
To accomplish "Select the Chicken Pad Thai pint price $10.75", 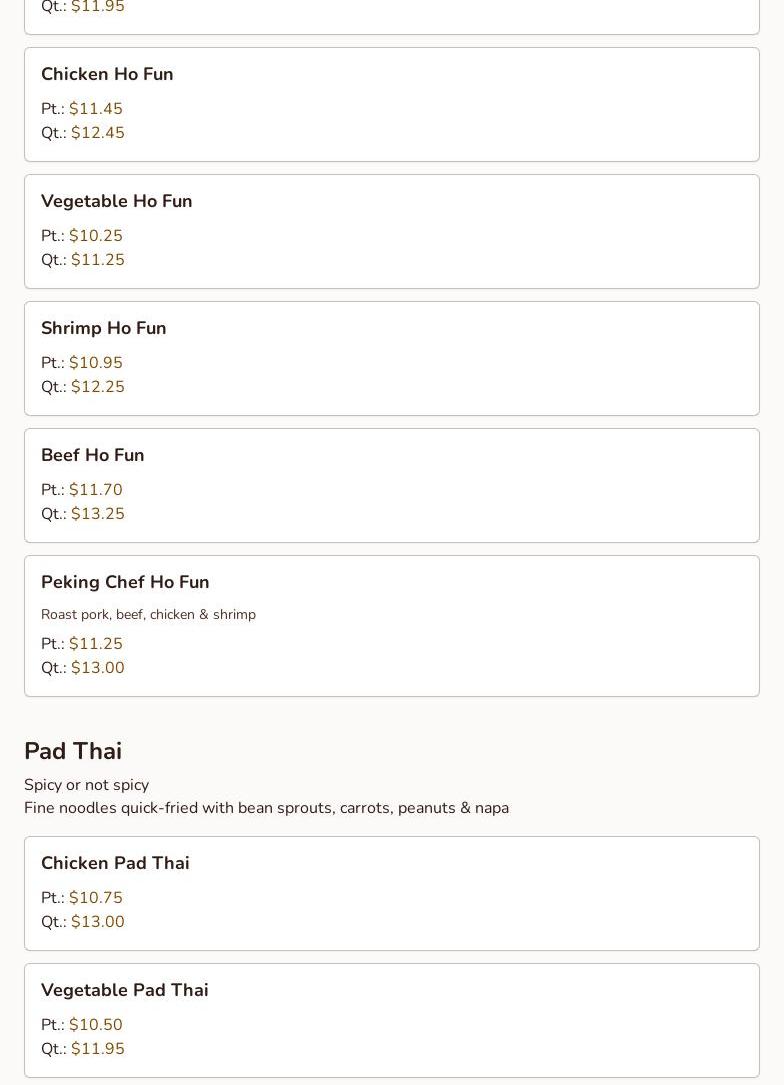I will (x=95, y=898).
